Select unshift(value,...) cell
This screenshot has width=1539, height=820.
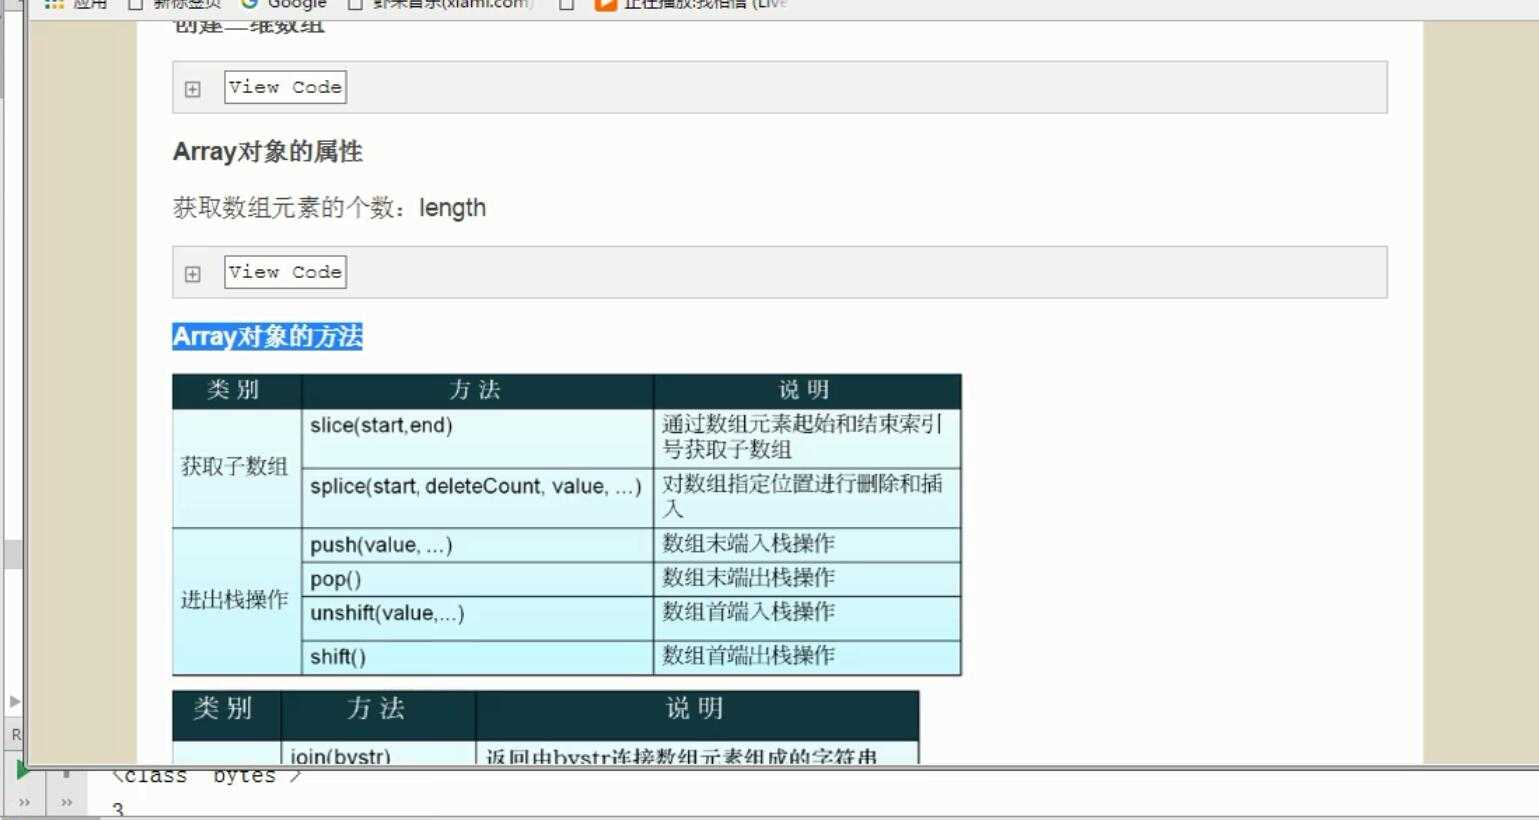click(x=478, y=618)
